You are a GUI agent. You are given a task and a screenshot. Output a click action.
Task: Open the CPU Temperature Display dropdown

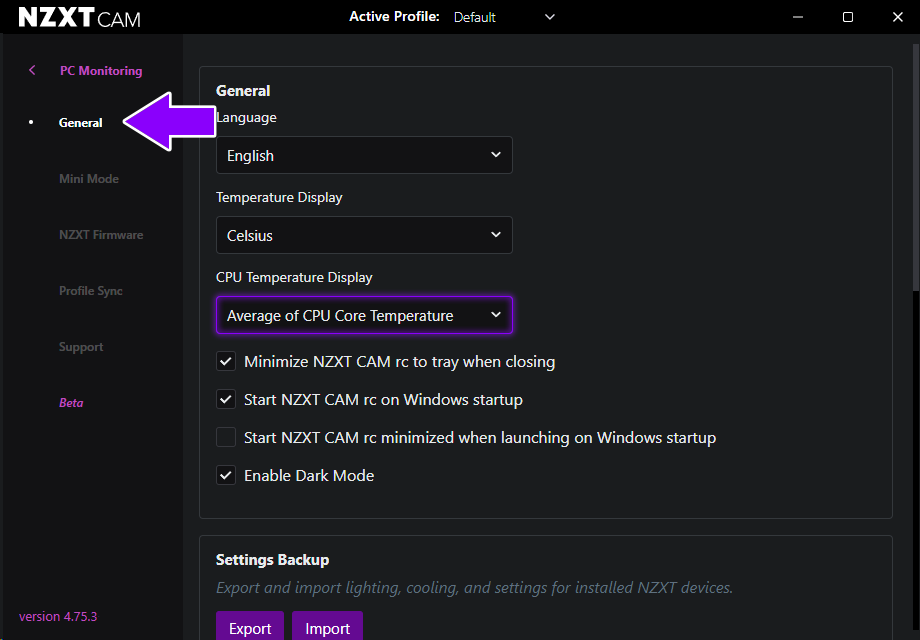364,315
